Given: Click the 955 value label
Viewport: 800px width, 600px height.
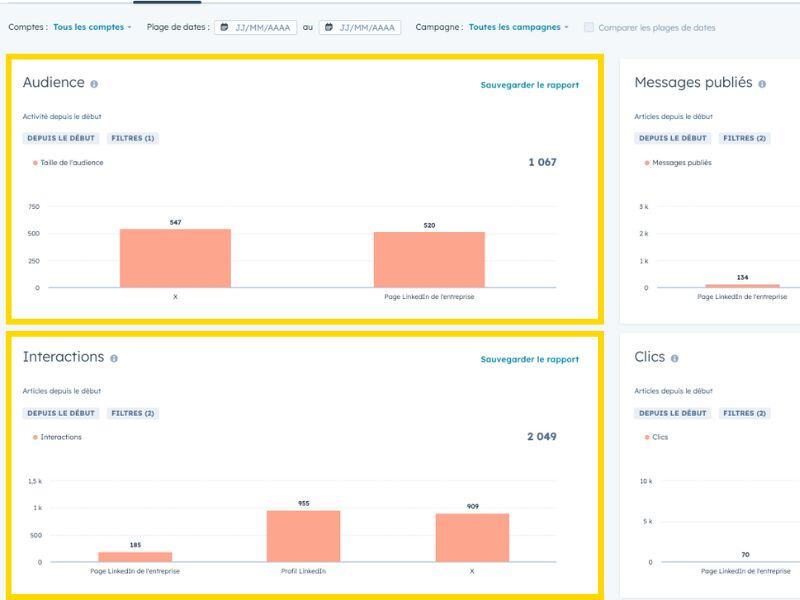Looking at the screenshot, I should pos(304,504).
